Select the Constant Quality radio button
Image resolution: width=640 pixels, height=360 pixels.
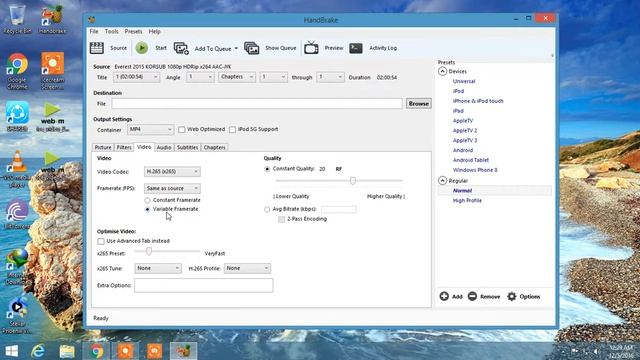point(267,169)
